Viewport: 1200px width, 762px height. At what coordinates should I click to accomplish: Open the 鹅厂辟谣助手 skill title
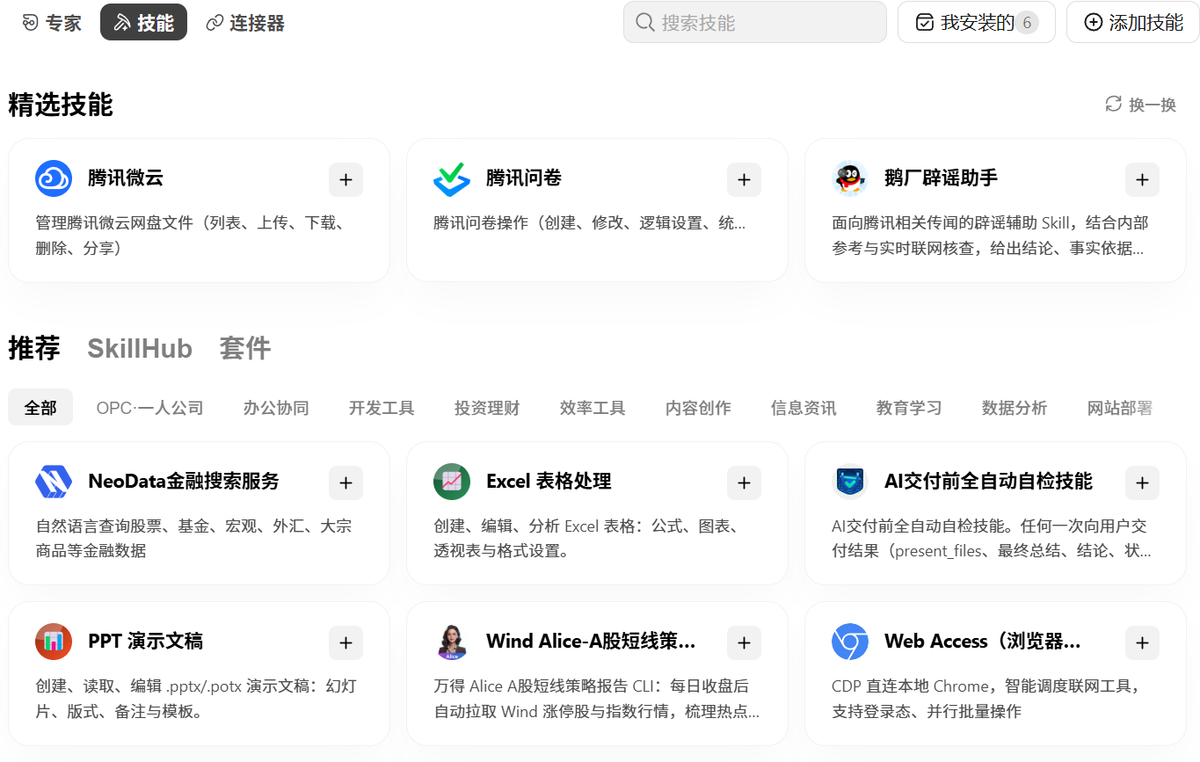[x=941, y=179]
